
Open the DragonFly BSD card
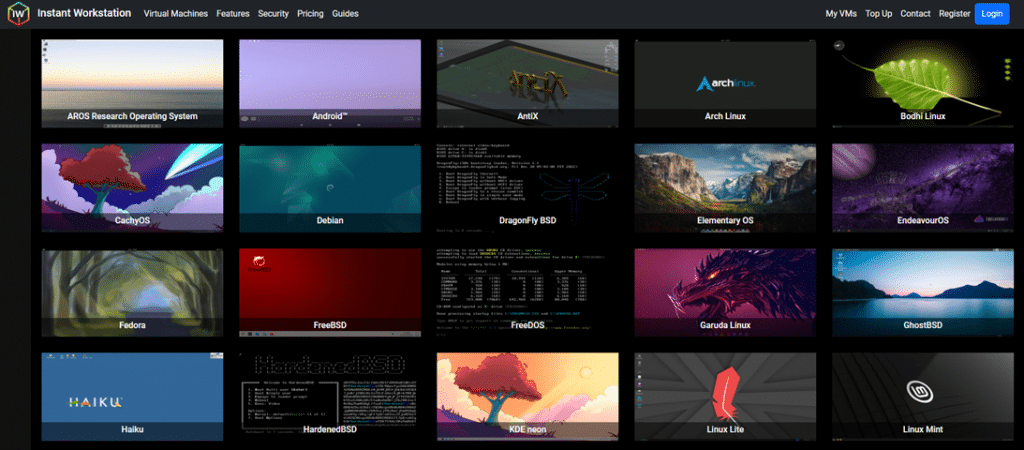click(527, 188)
